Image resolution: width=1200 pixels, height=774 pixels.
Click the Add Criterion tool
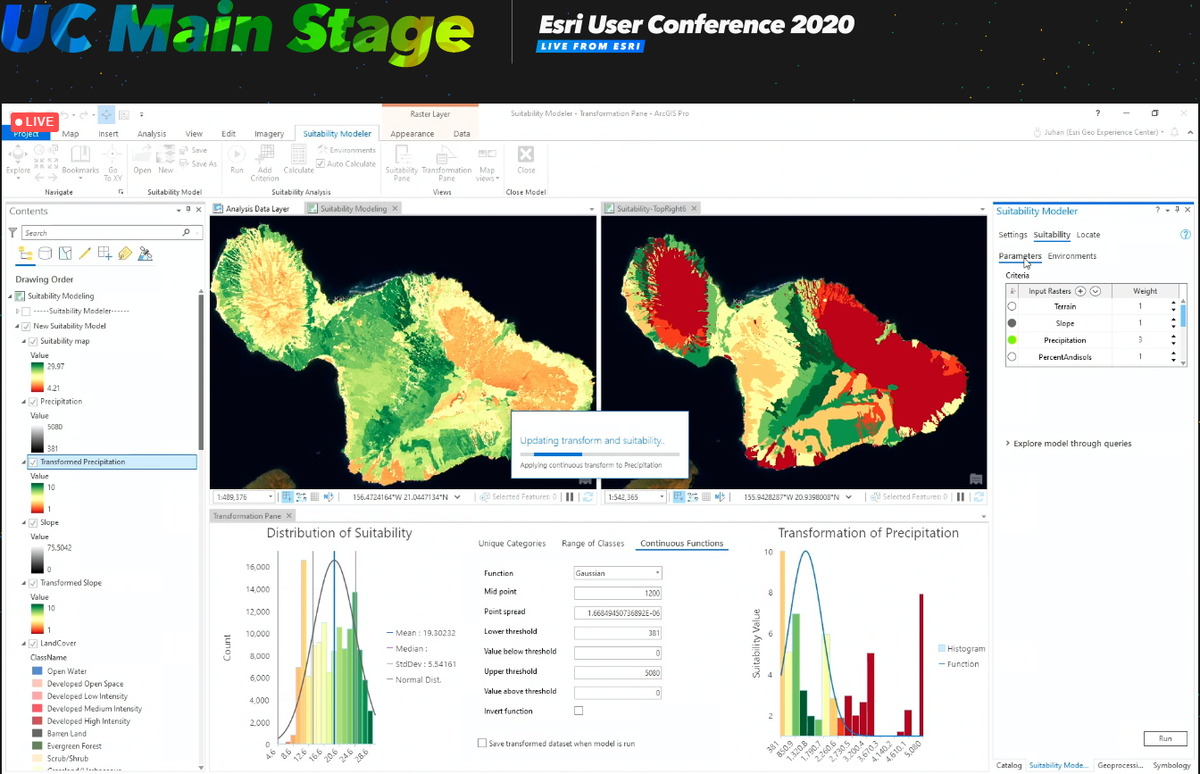click(x=265, y=163)
